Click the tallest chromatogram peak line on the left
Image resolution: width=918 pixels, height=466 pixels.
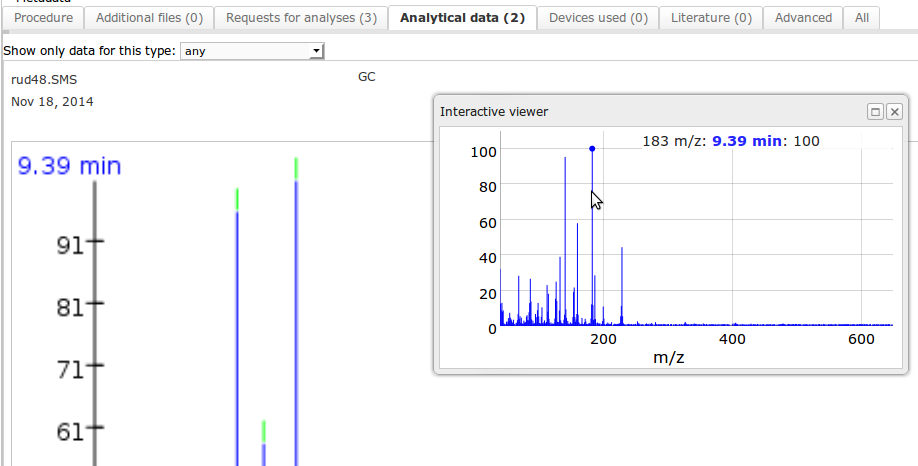coord(296,320)
